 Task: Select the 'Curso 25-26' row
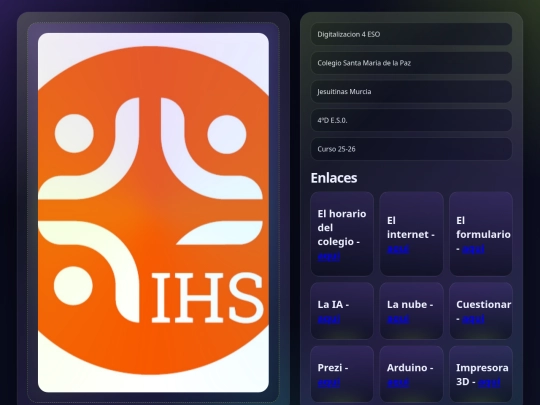[411, 149]
